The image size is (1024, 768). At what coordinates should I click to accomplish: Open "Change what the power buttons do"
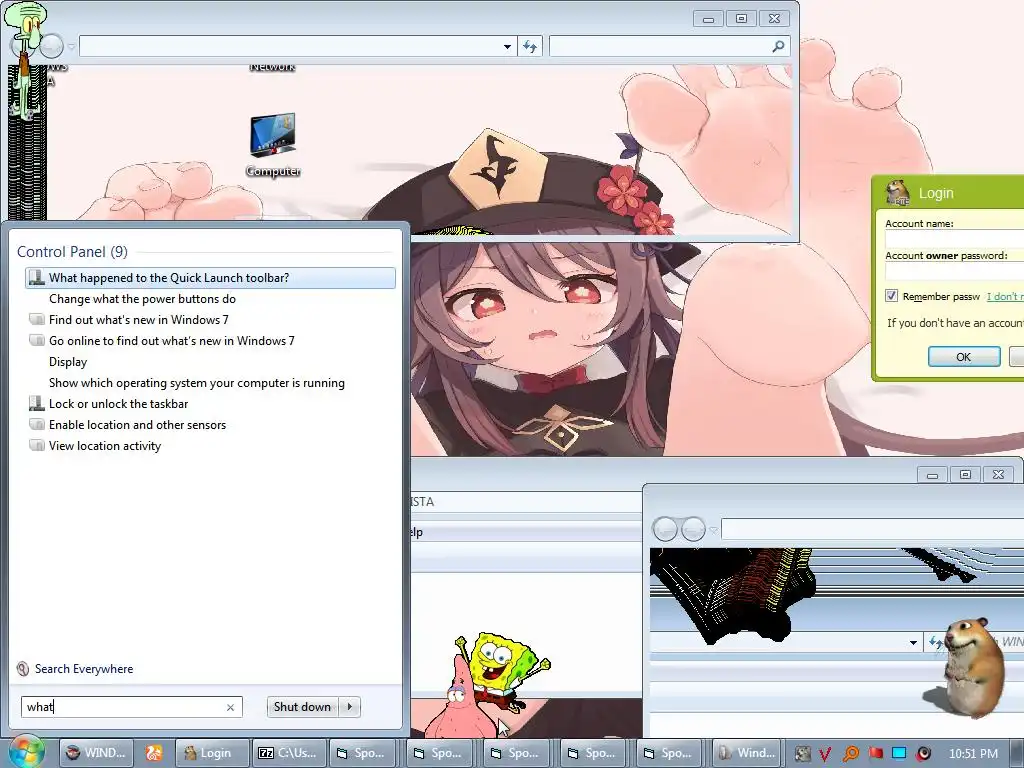pyautogui.click(x=142, y=298)
